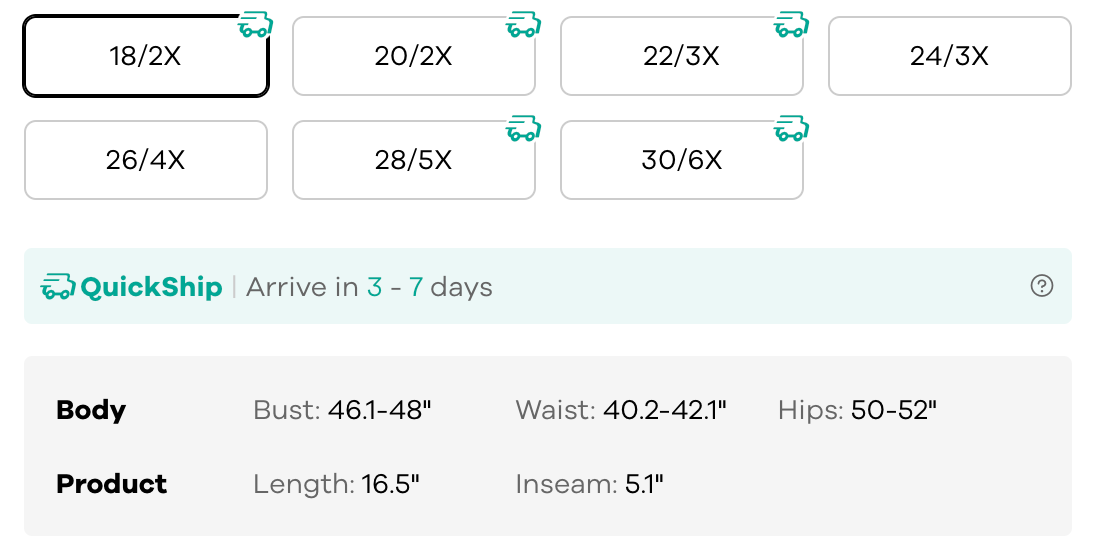Click the green QuickShip label text
1098x552 pixels.
tap(151, 287)
